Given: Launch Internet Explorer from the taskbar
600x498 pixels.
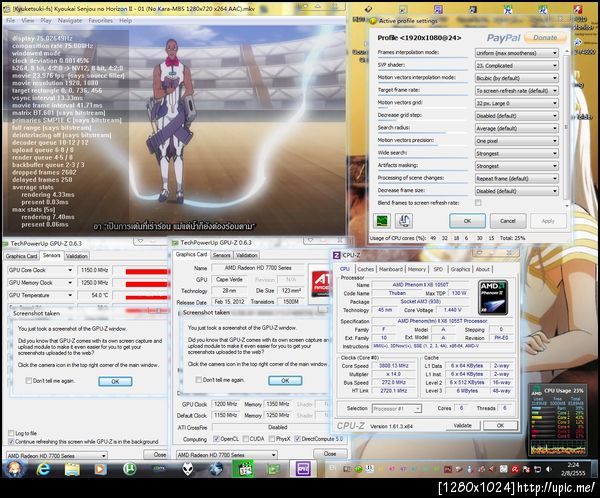Looking at the screenshot, I should click(x=43, y=469).
